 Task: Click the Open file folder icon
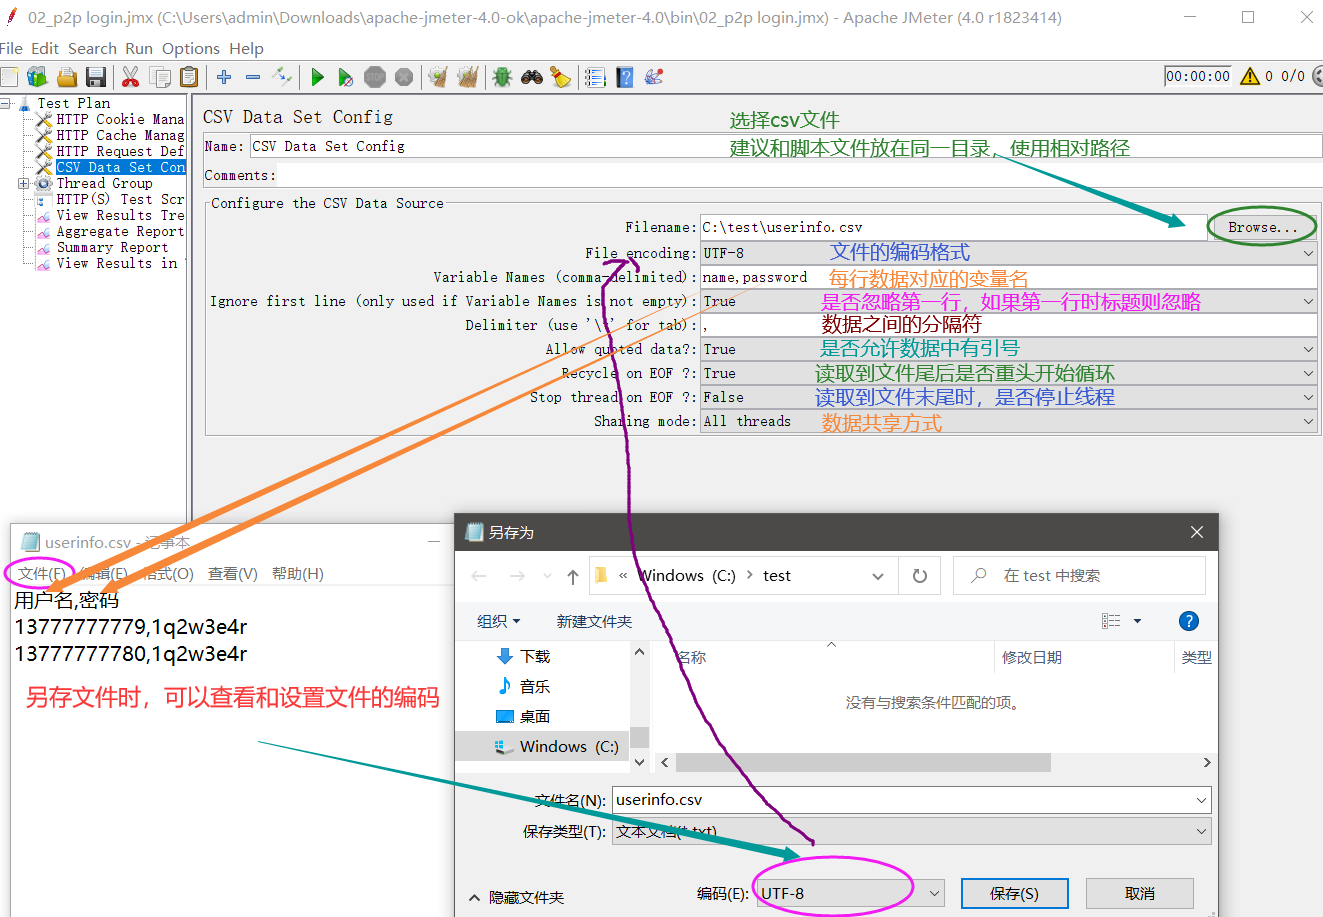click(x=67, y=77)
